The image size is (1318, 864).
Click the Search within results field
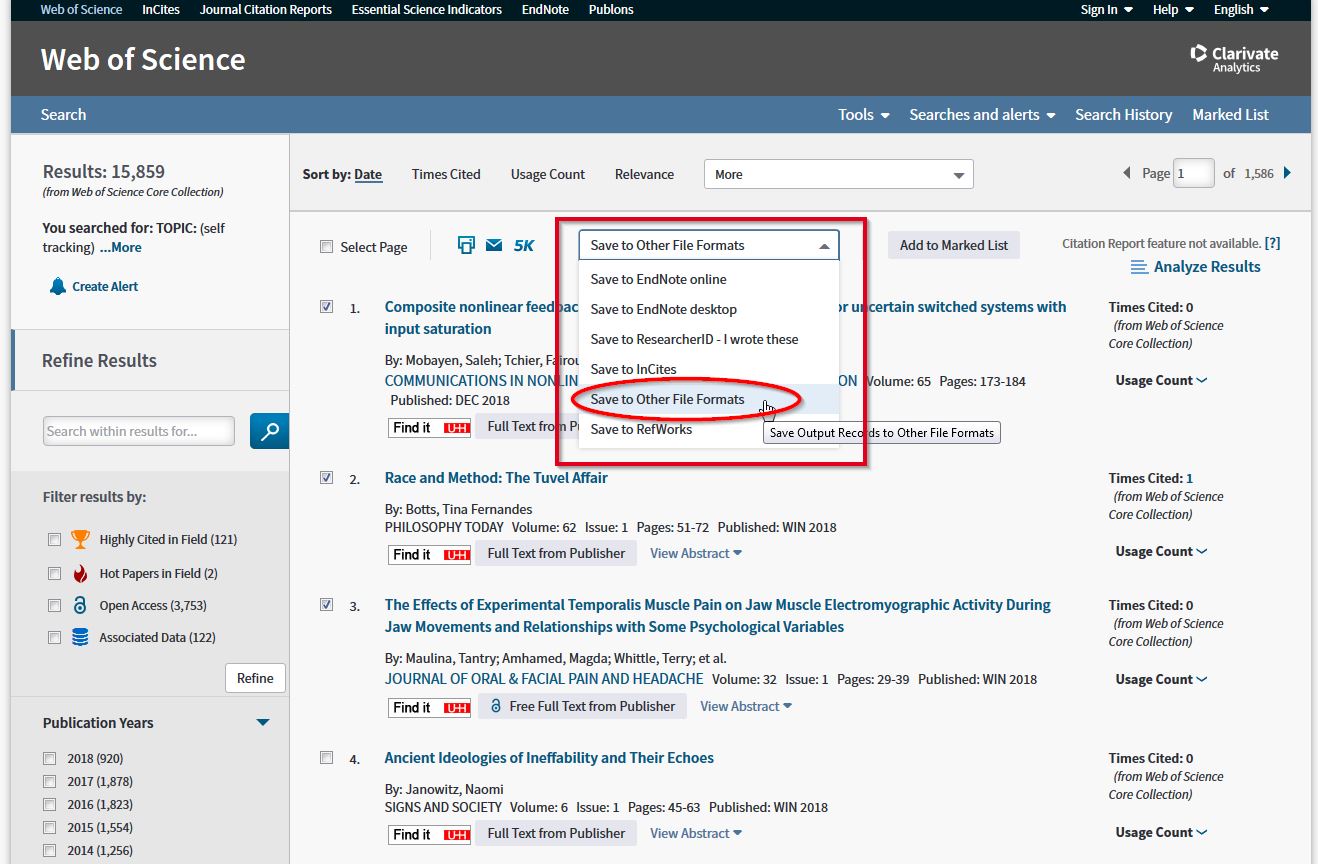[x=139, y=431]
